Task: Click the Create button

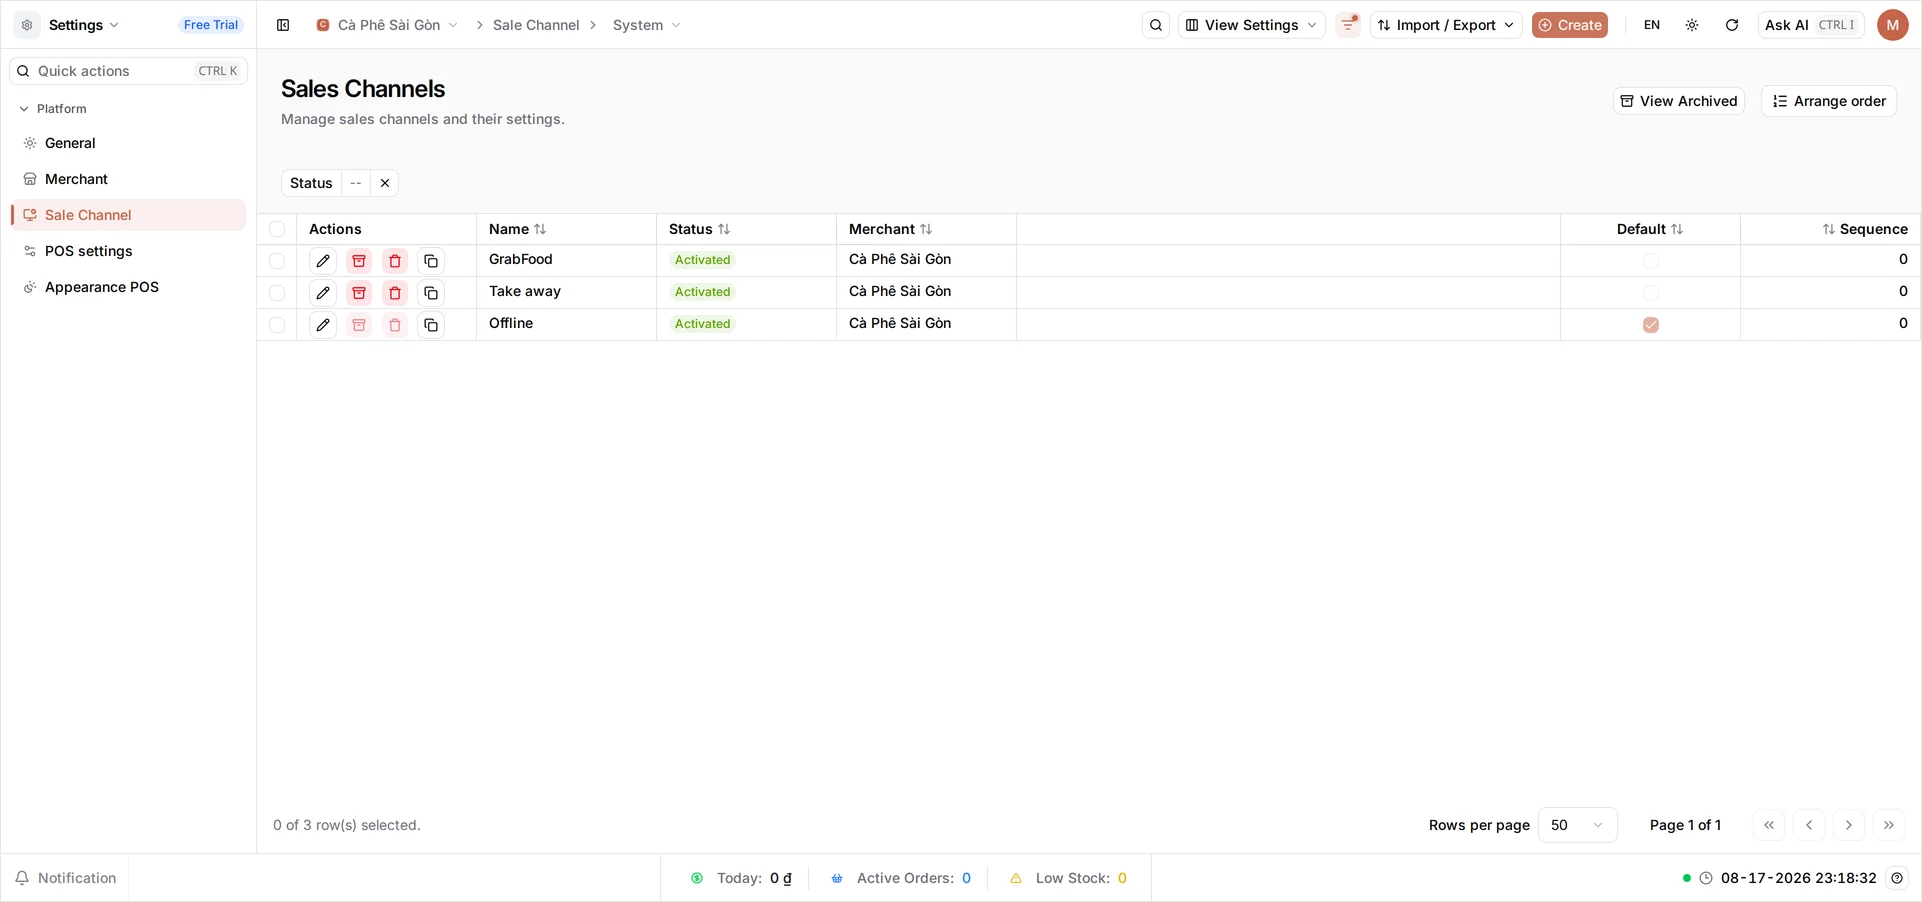Action: point(1570,25)
